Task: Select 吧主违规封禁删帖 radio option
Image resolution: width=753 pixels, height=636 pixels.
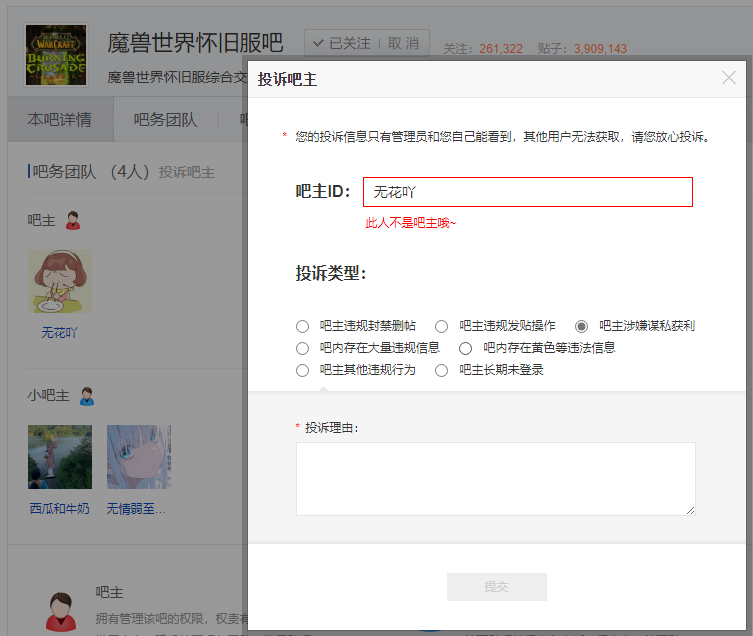Action: [x=303, y=326]
